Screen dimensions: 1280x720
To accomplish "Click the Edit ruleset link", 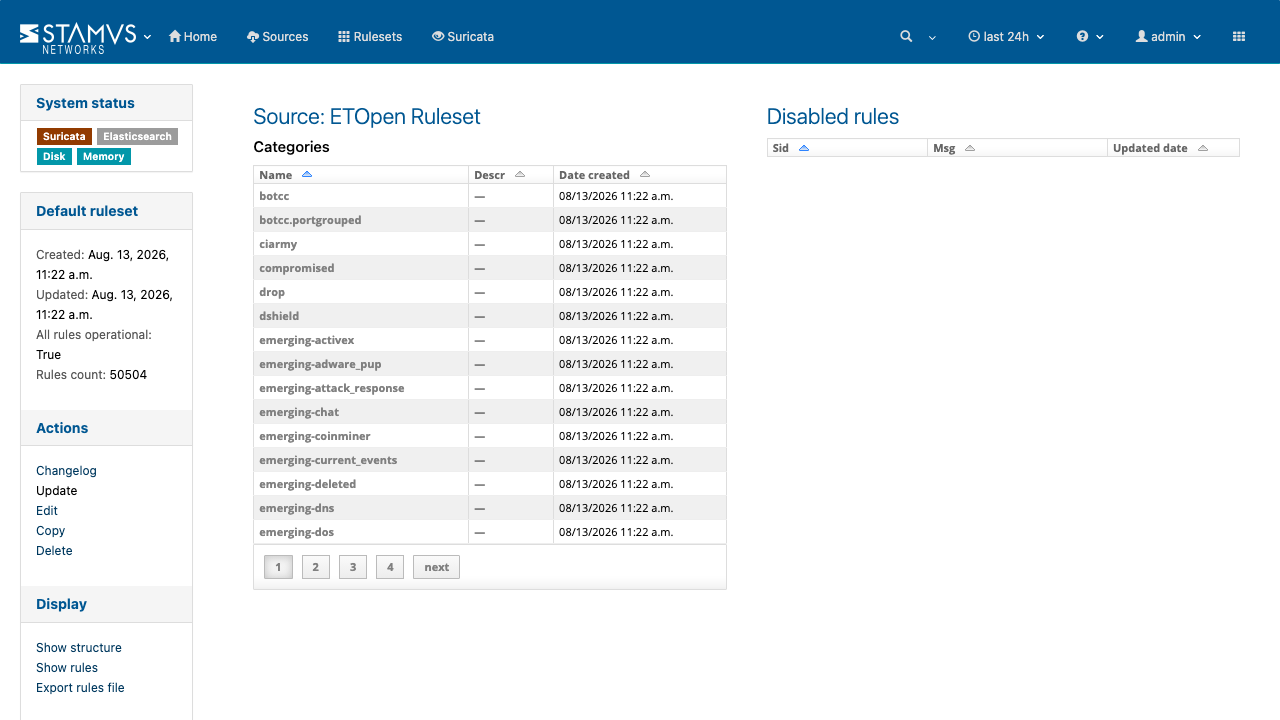I will [47, 510].
